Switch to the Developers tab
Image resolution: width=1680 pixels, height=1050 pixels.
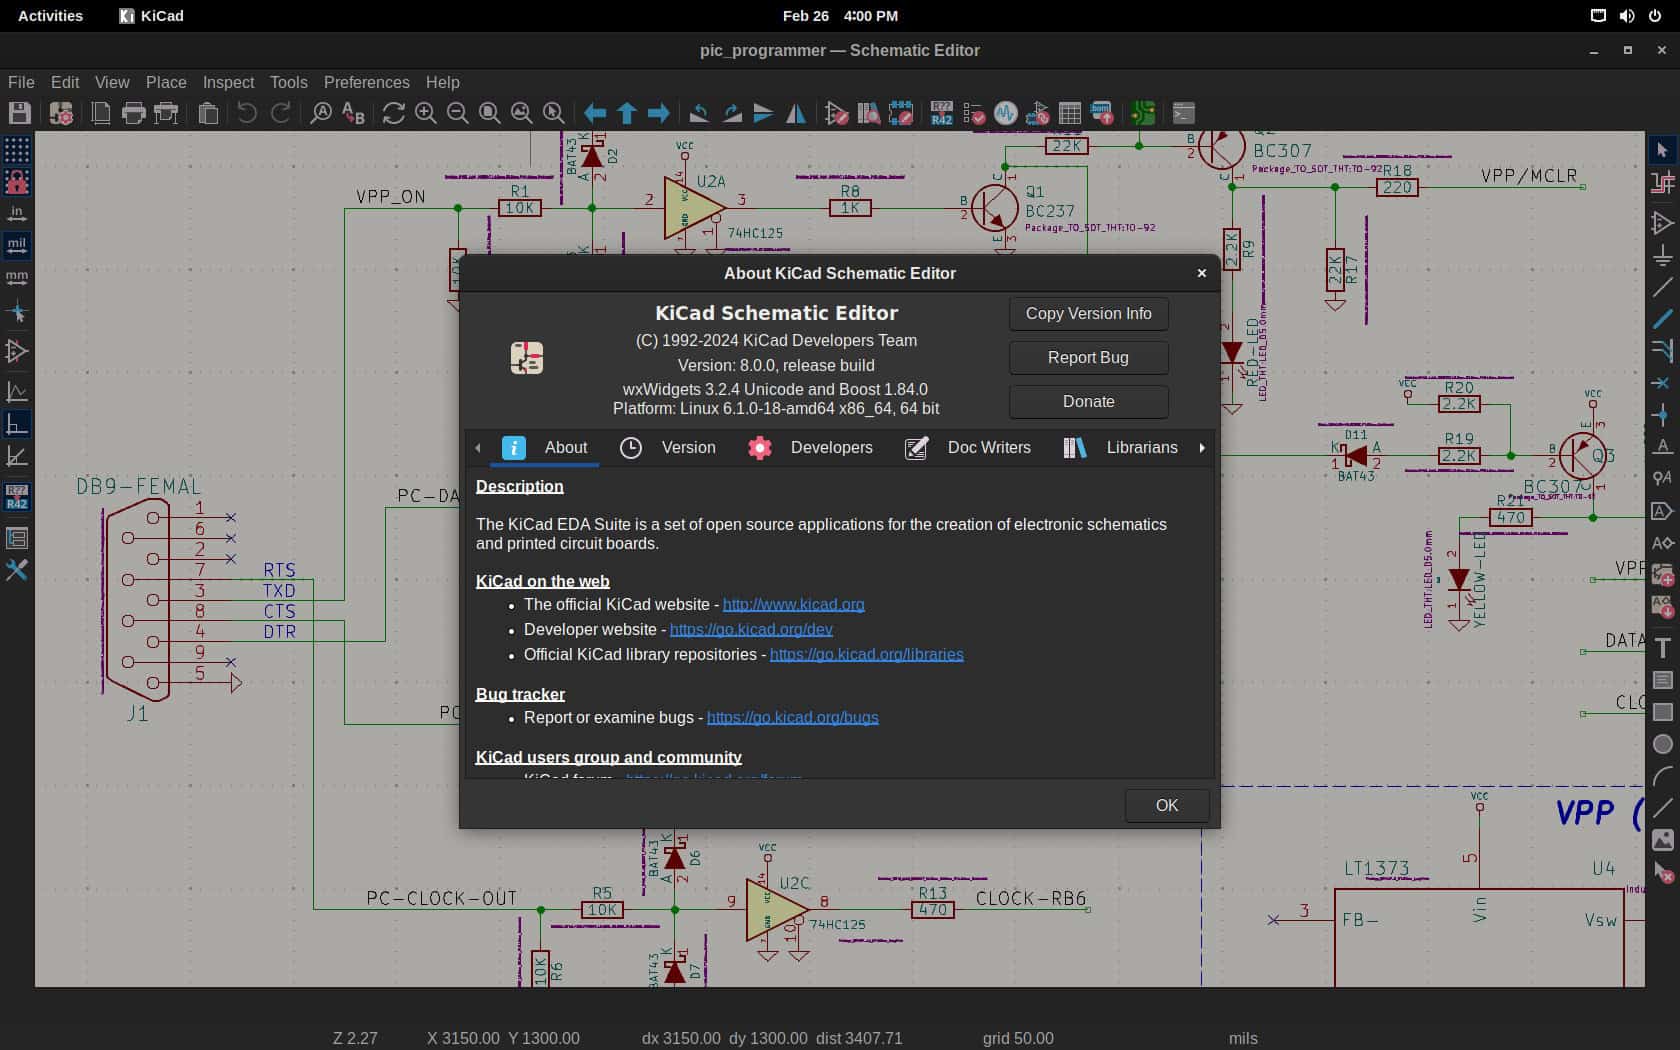[x=830, y=448]
